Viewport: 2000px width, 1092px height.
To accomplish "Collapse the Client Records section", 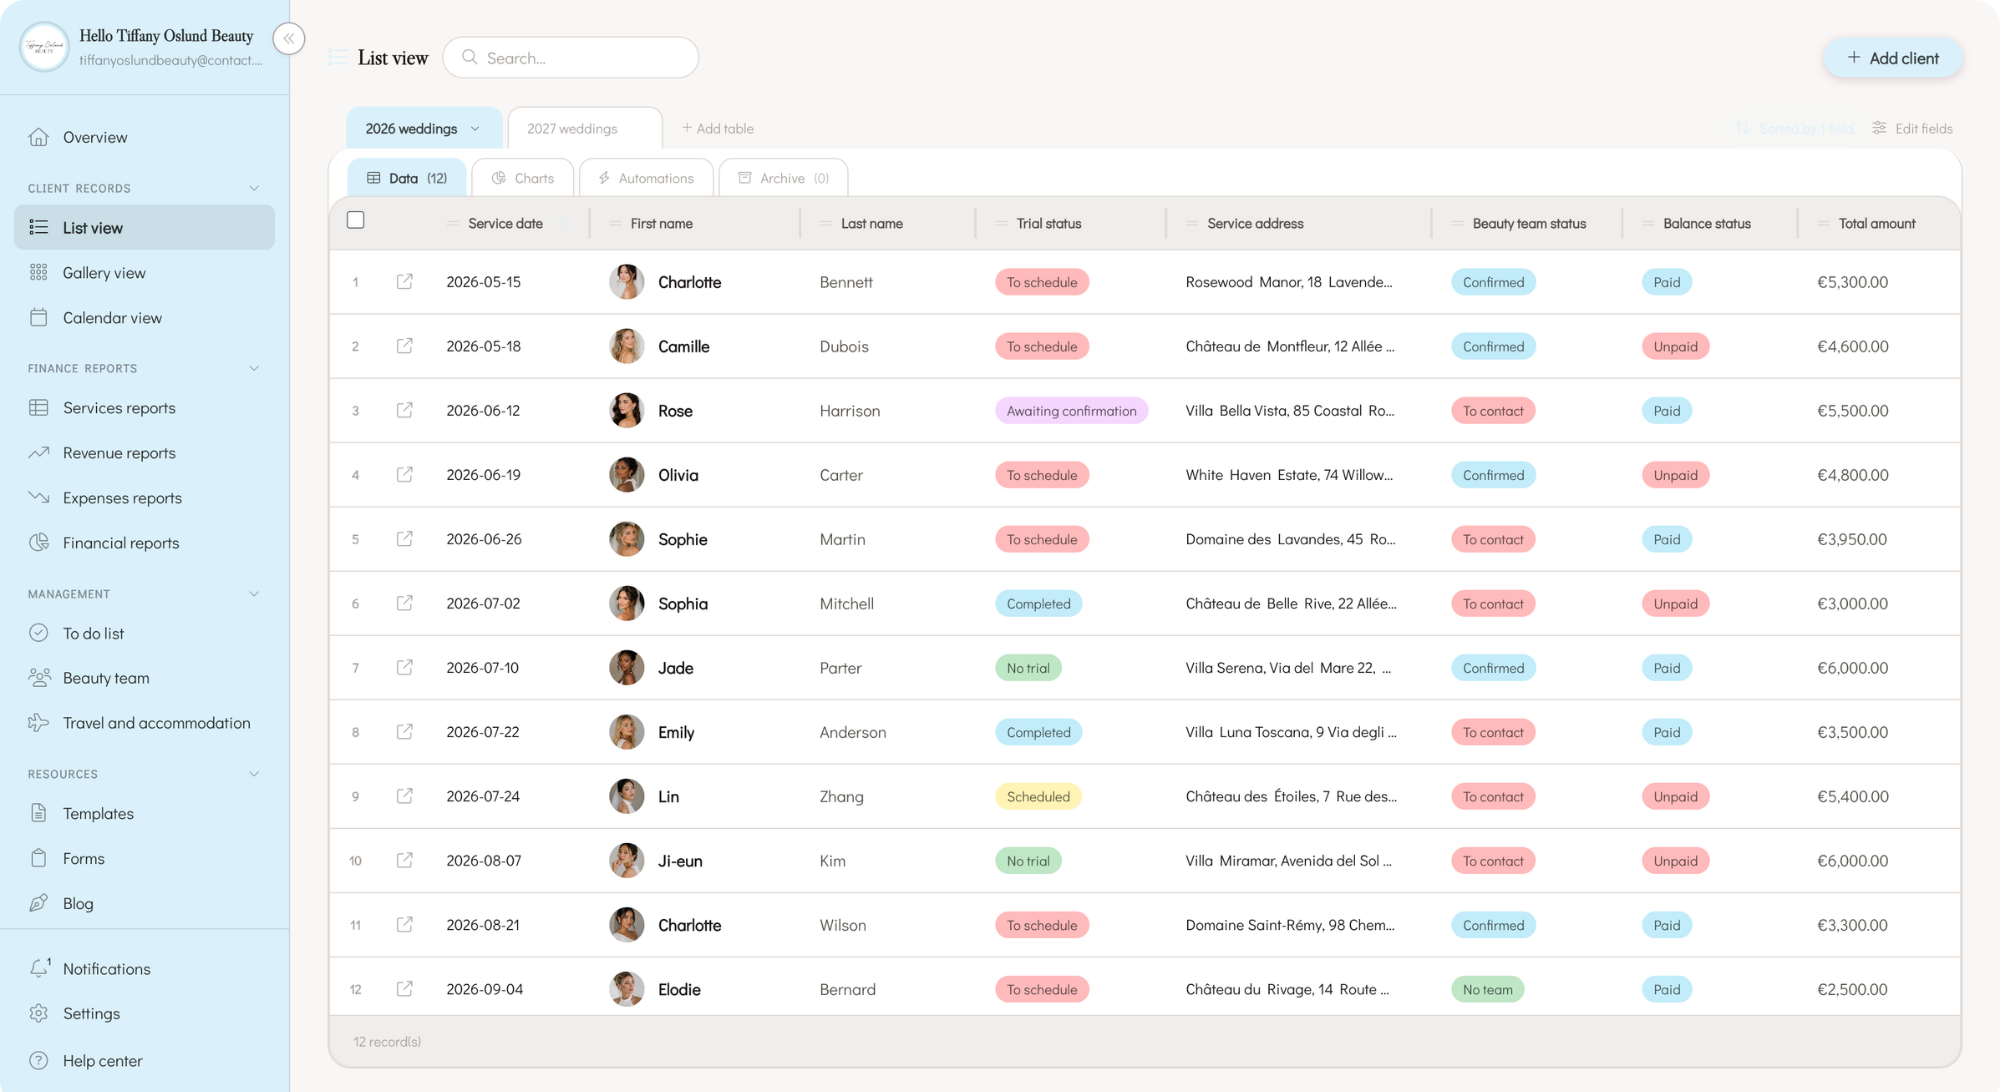I will 254,188.
